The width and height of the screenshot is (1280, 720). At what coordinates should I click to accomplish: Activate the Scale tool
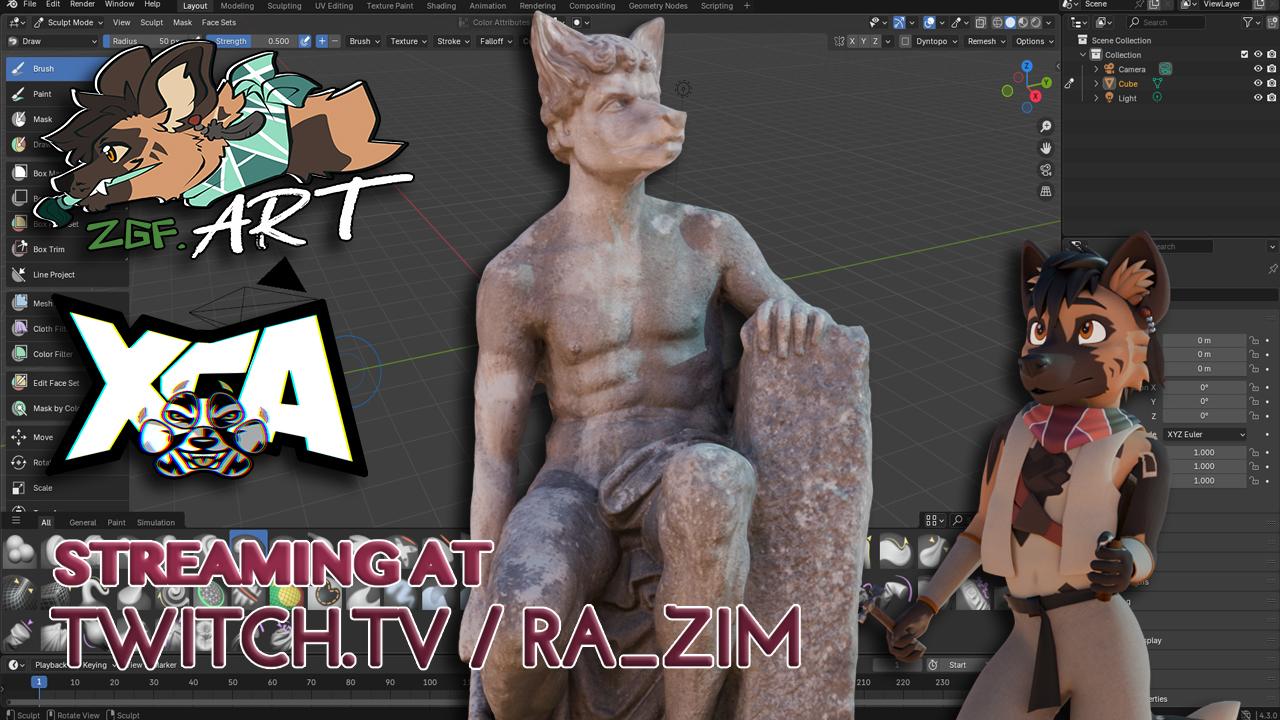click(x=67, y=488)
